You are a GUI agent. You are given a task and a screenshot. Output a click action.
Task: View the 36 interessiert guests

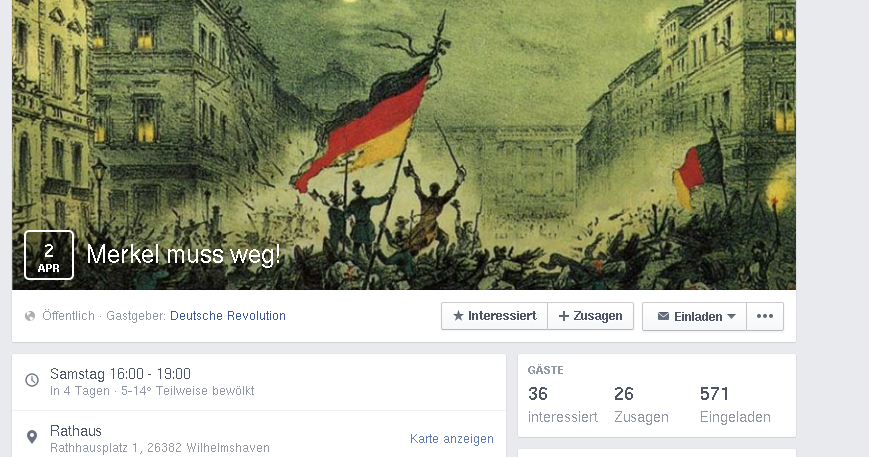pos(563,404)
